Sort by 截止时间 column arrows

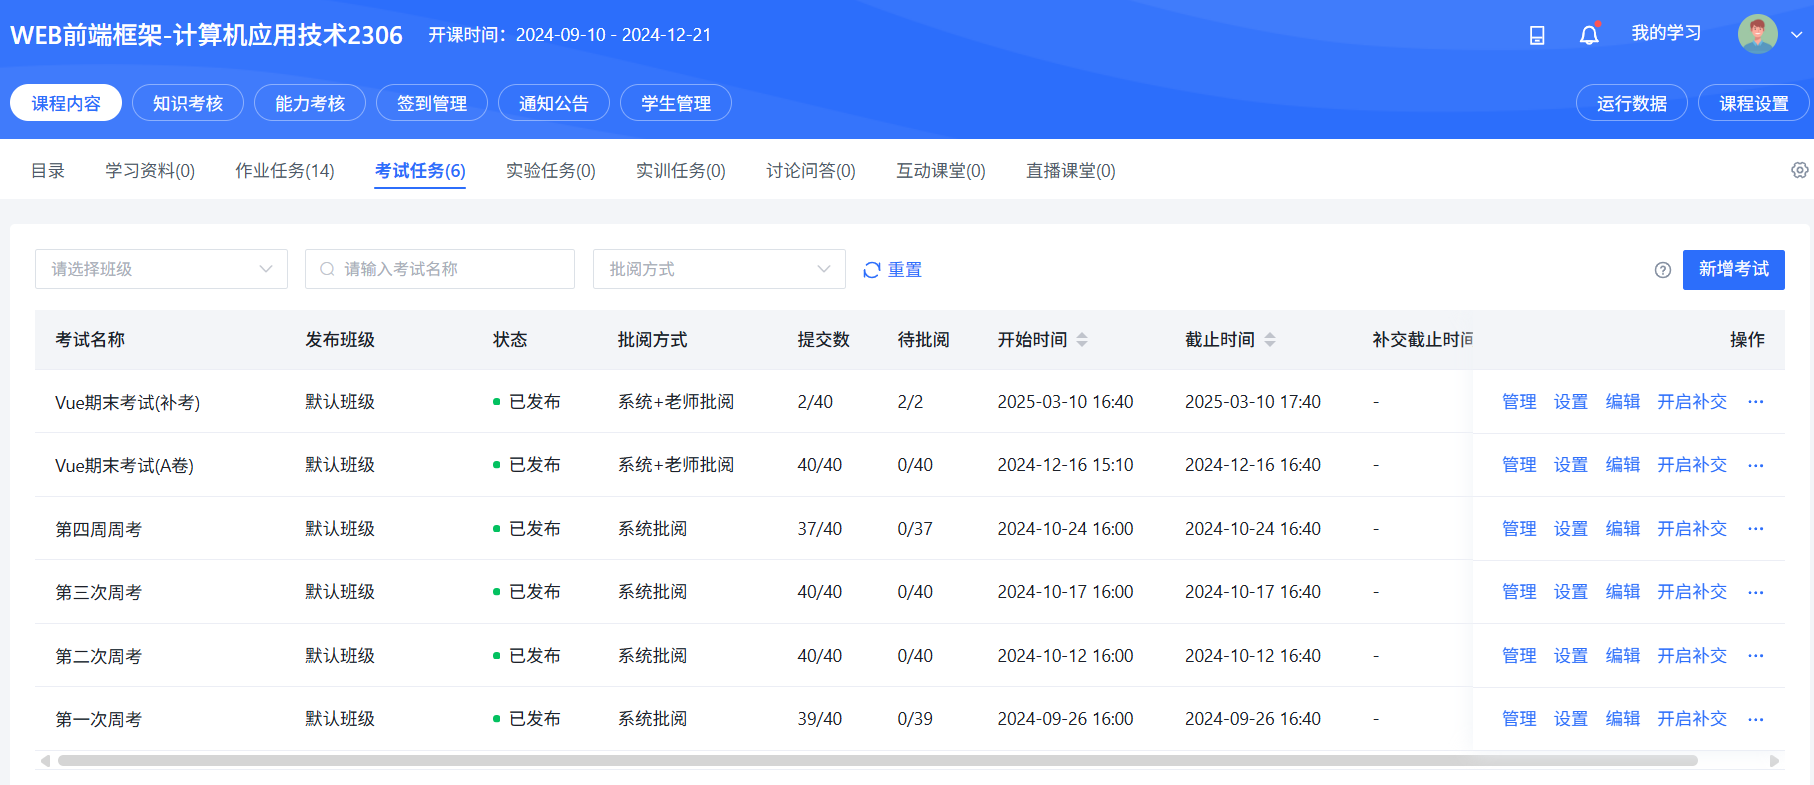click(x=1270, y=340)
